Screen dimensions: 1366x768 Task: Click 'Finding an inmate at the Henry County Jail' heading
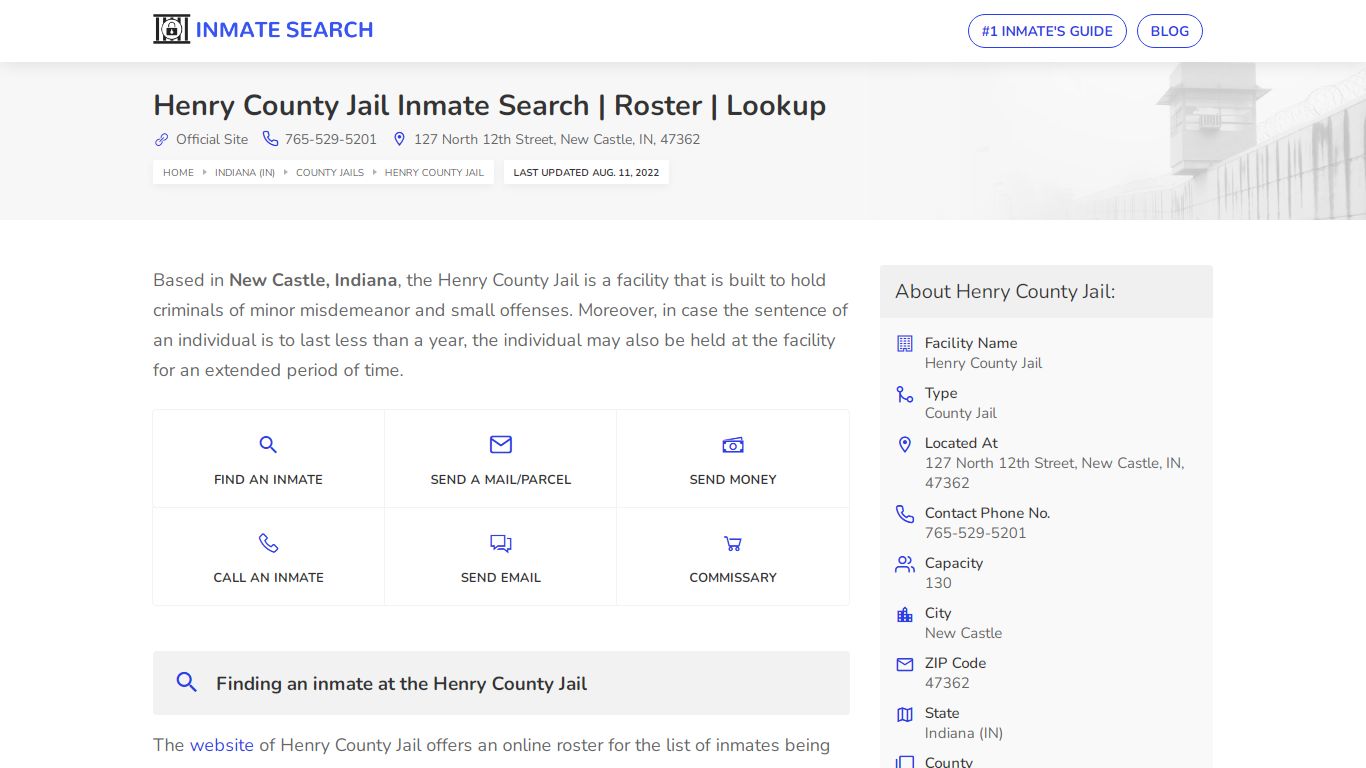401,684
